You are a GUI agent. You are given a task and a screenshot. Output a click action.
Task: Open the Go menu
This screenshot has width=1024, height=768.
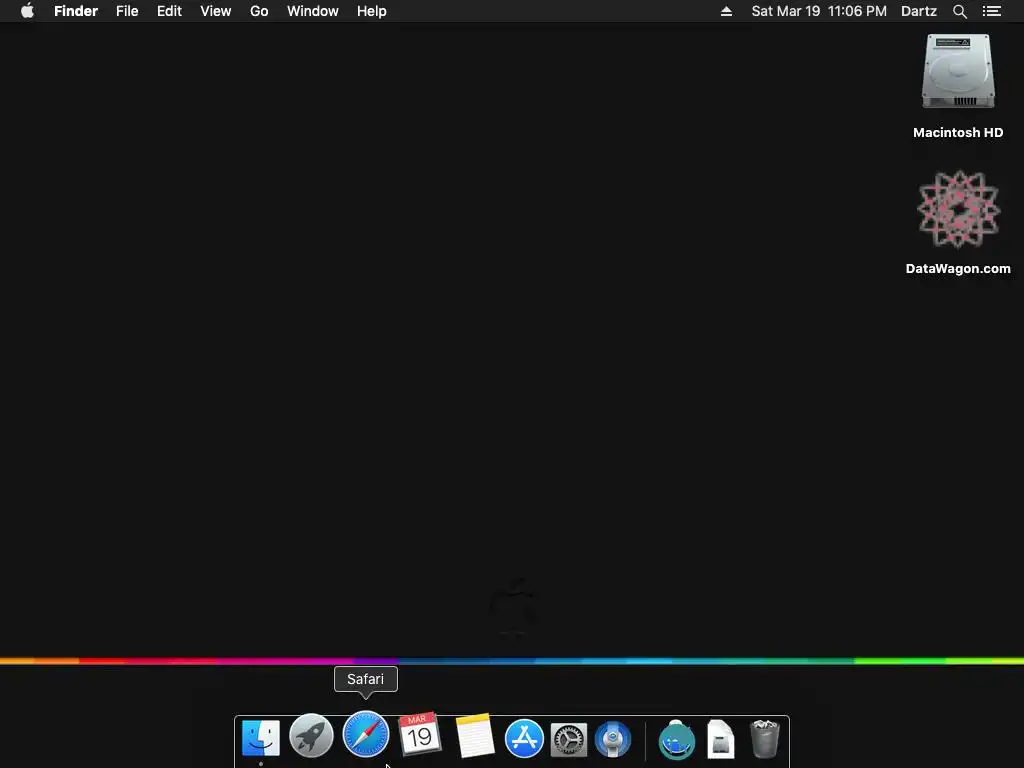point(259,11)
